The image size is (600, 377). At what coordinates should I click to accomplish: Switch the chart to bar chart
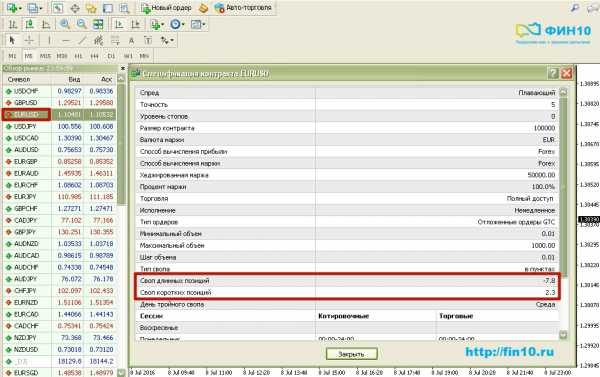(13, 24)
